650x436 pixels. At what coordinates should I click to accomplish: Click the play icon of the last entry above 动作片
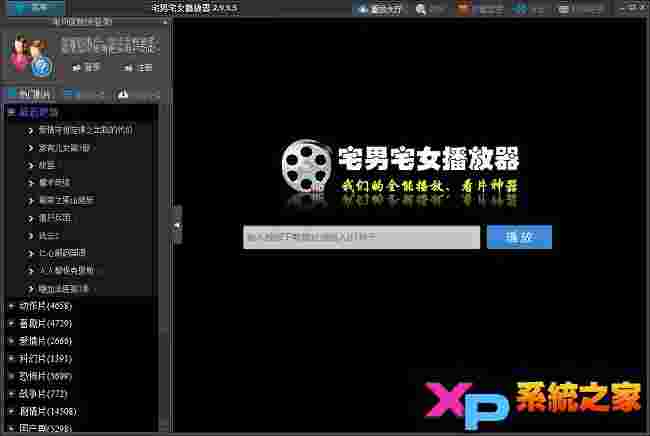30,288
